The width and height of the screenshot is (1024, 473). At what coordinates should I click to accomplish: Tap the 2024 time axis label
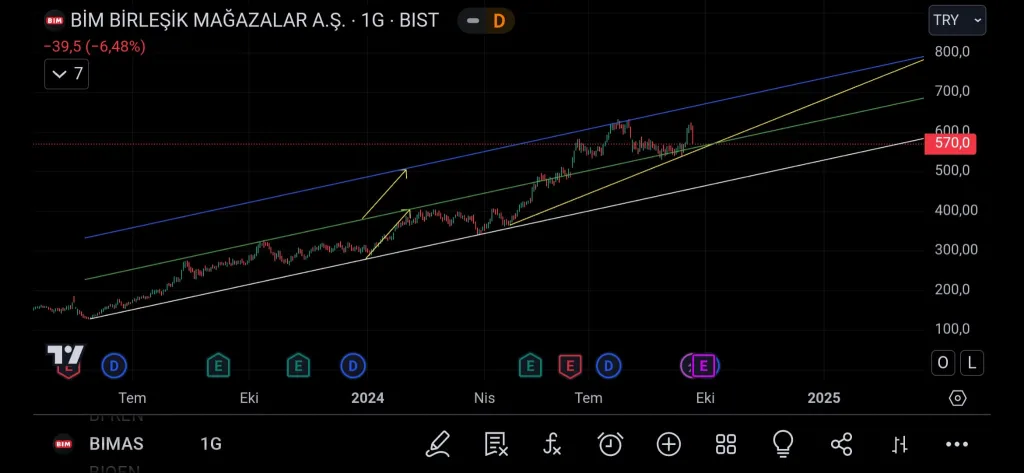tap(368, 398)
